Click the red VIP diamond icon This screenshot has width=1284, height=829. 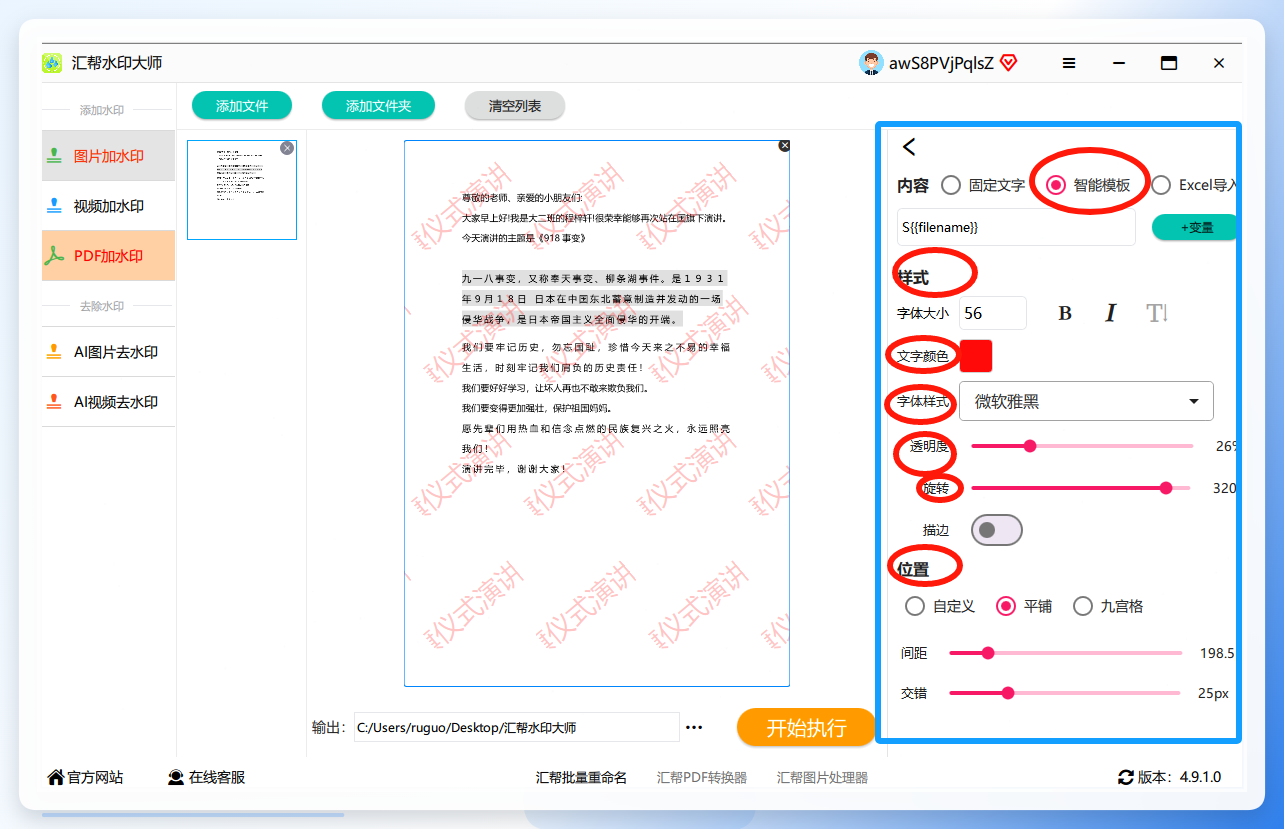click(1009, 63)
